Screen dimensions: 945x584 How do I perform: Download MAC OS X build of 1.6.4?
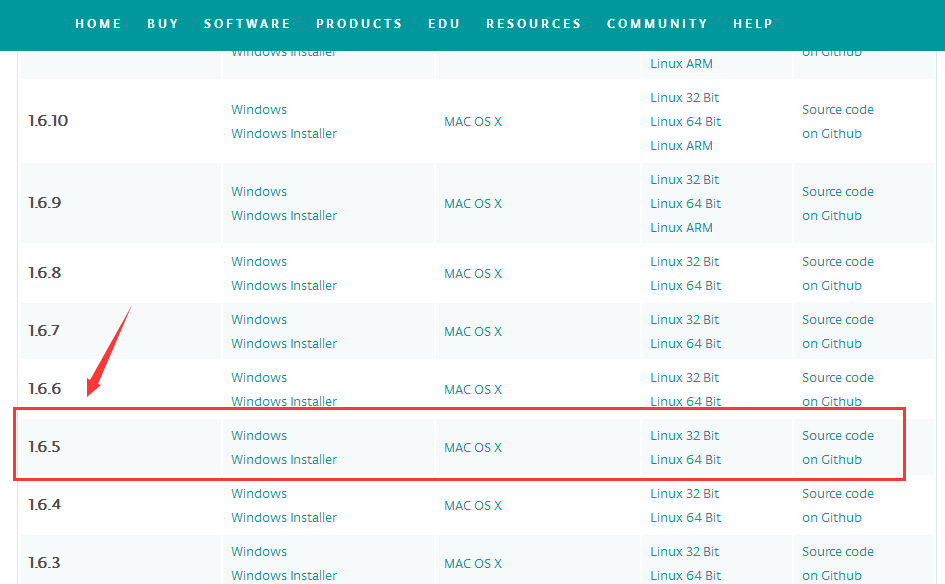click(473, 505)
